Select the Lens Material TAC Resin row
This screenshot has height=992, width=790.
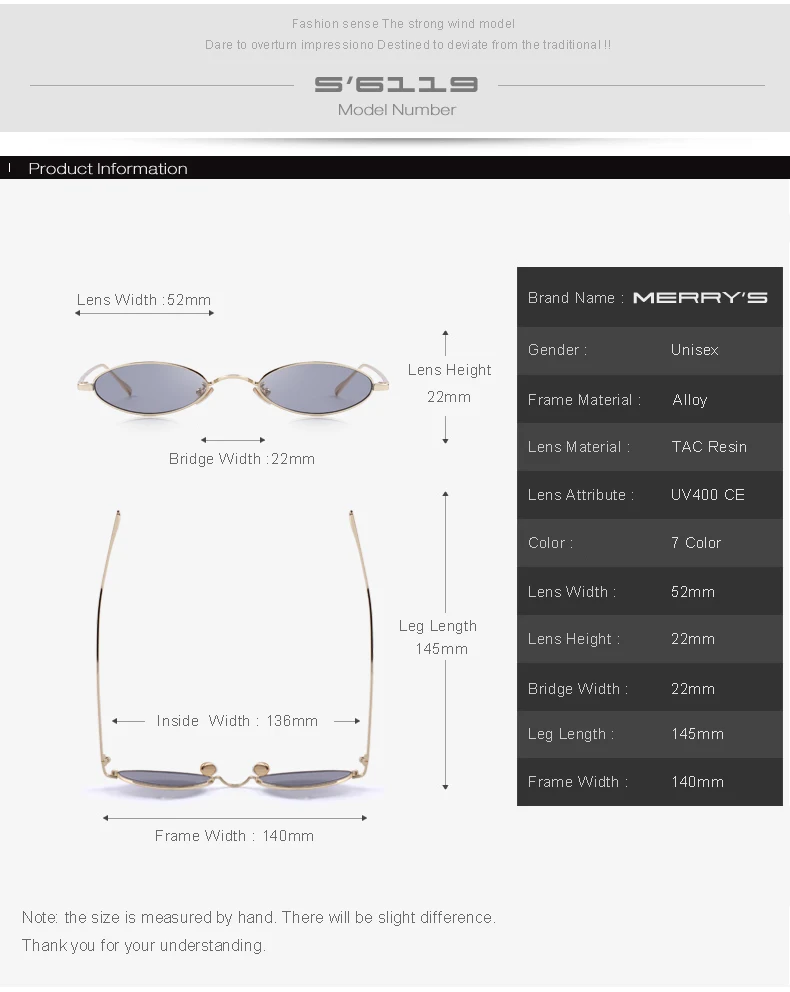[x=650, y=447]
